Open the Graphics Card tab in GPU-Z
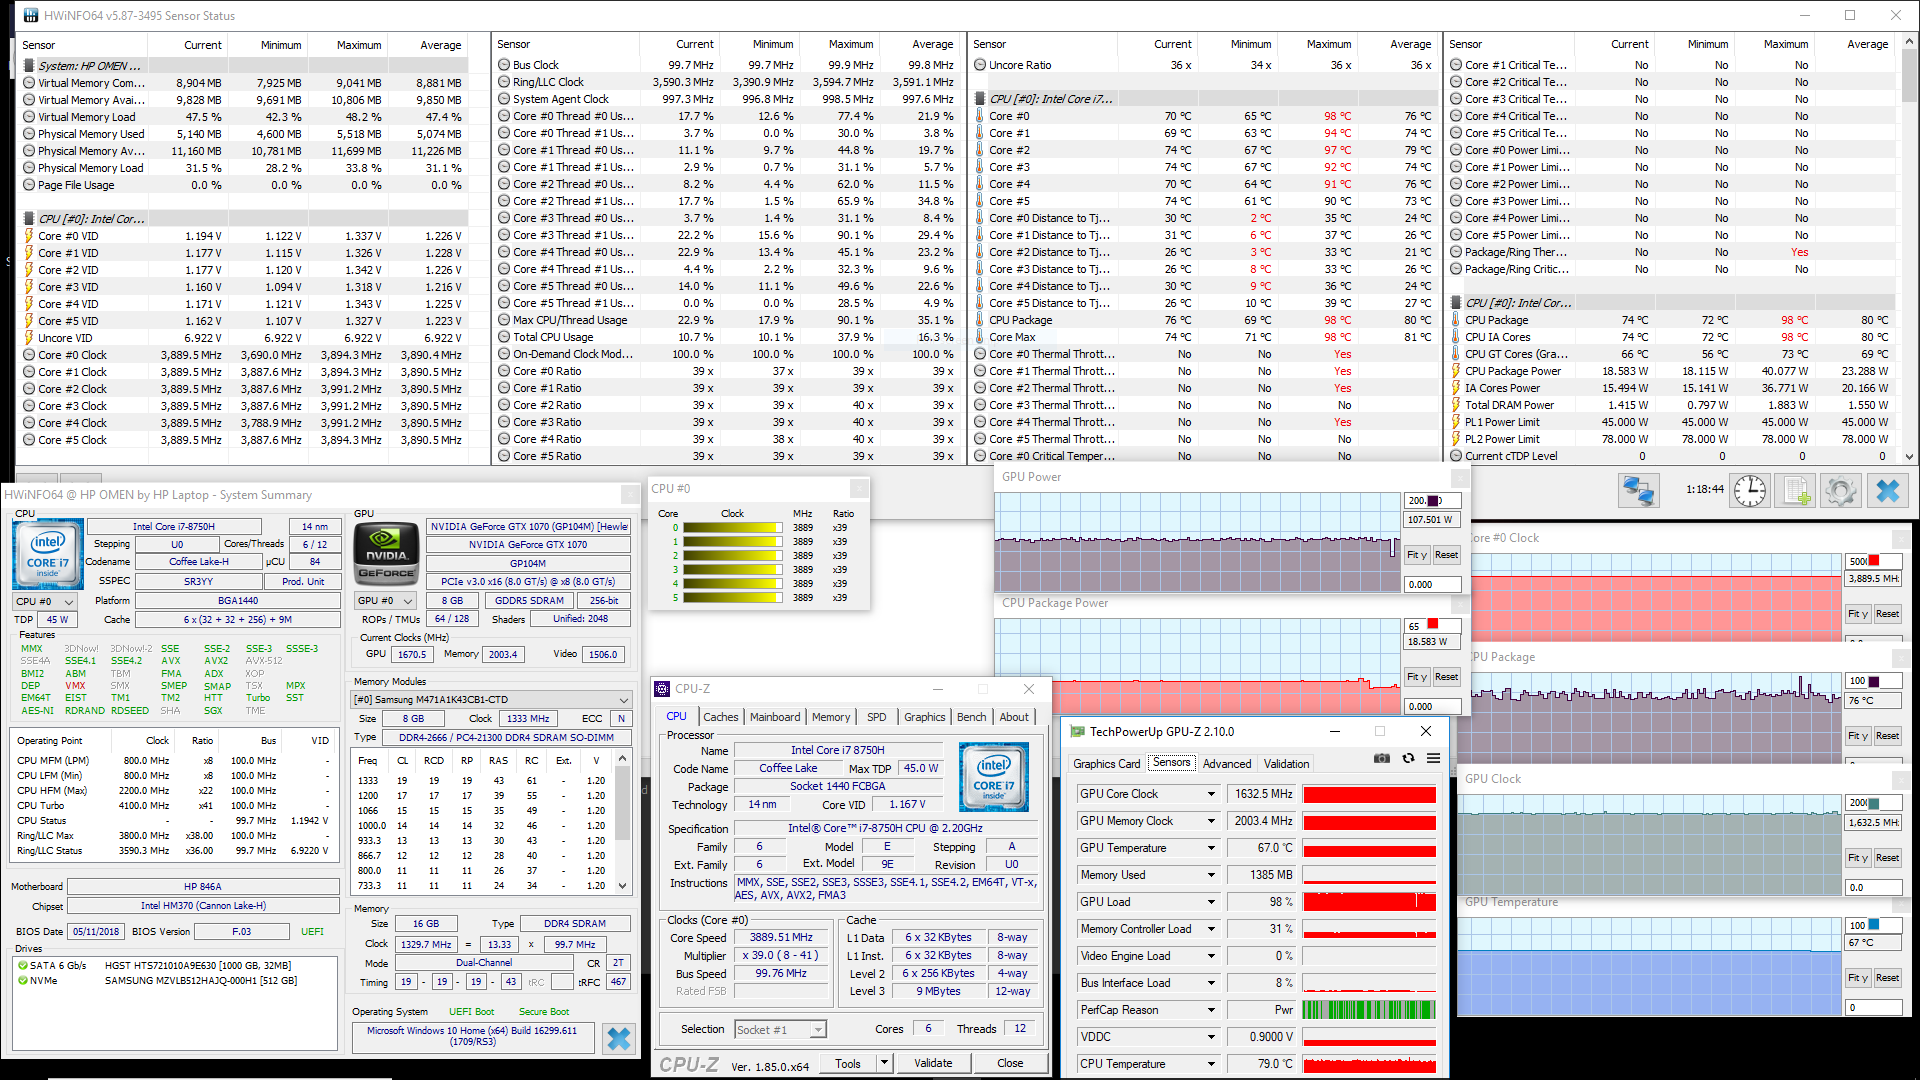This screenshot has height=1080, width=1920. pos(1106,763)
